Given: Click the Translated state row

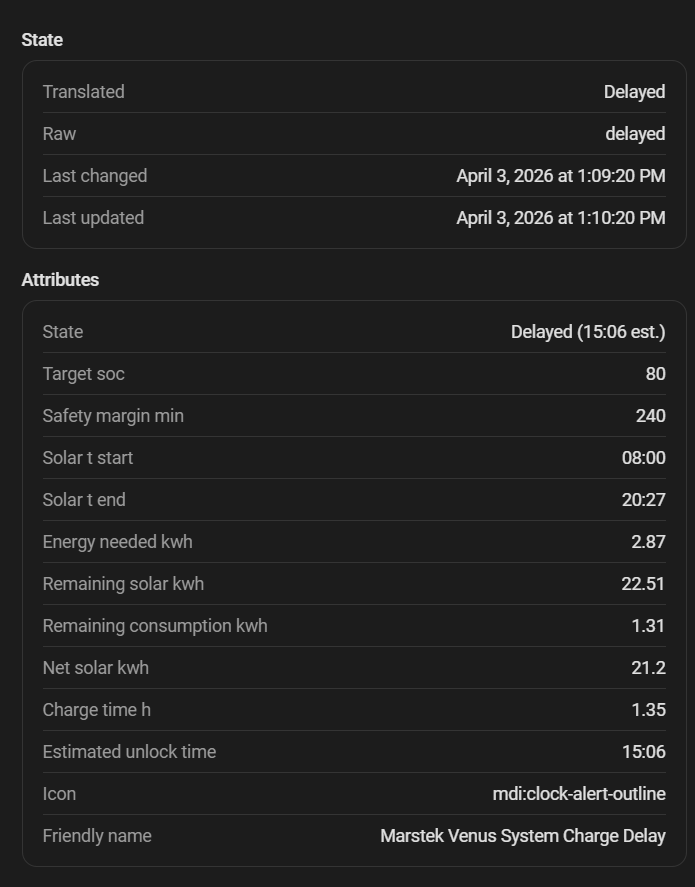Looking at the screenshot, I should (x=353, y=92).
